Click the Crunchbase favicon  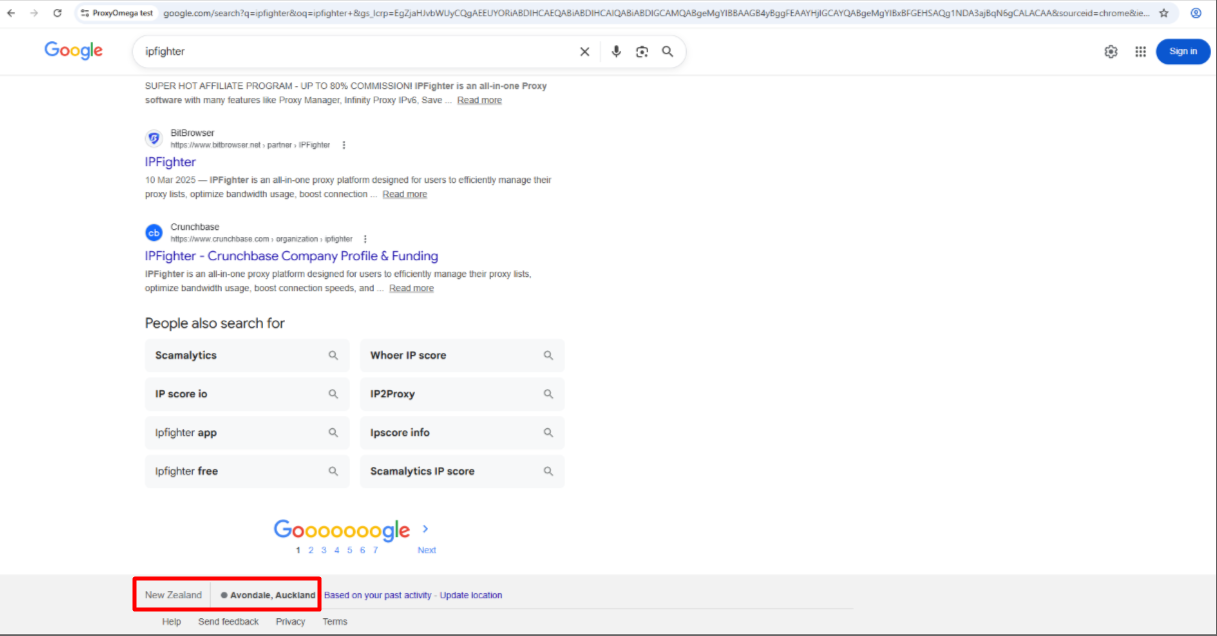154,233
